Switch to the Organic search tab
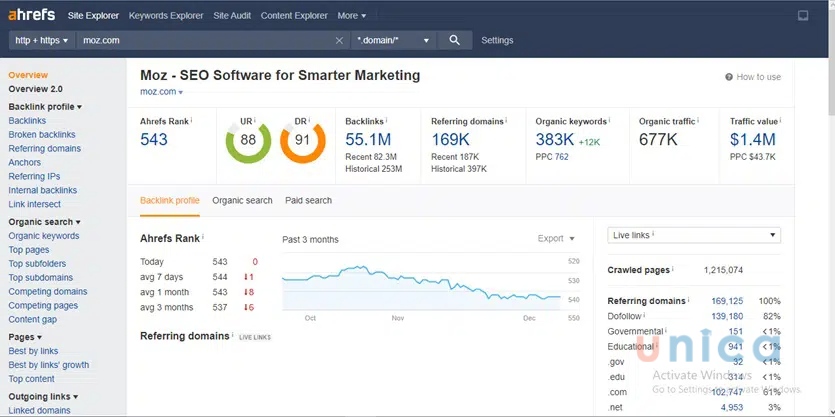The image size is (835, 417). click(x=242, y=200)
